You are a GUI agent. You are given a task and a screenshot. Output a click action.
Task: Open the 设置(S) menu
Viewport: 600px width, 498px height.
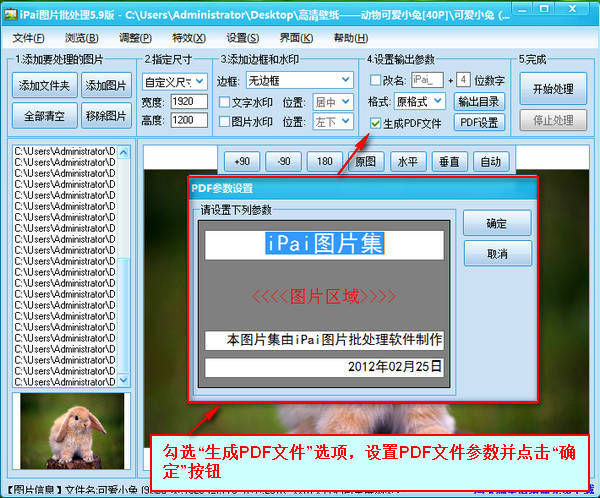tap(243, 38)
